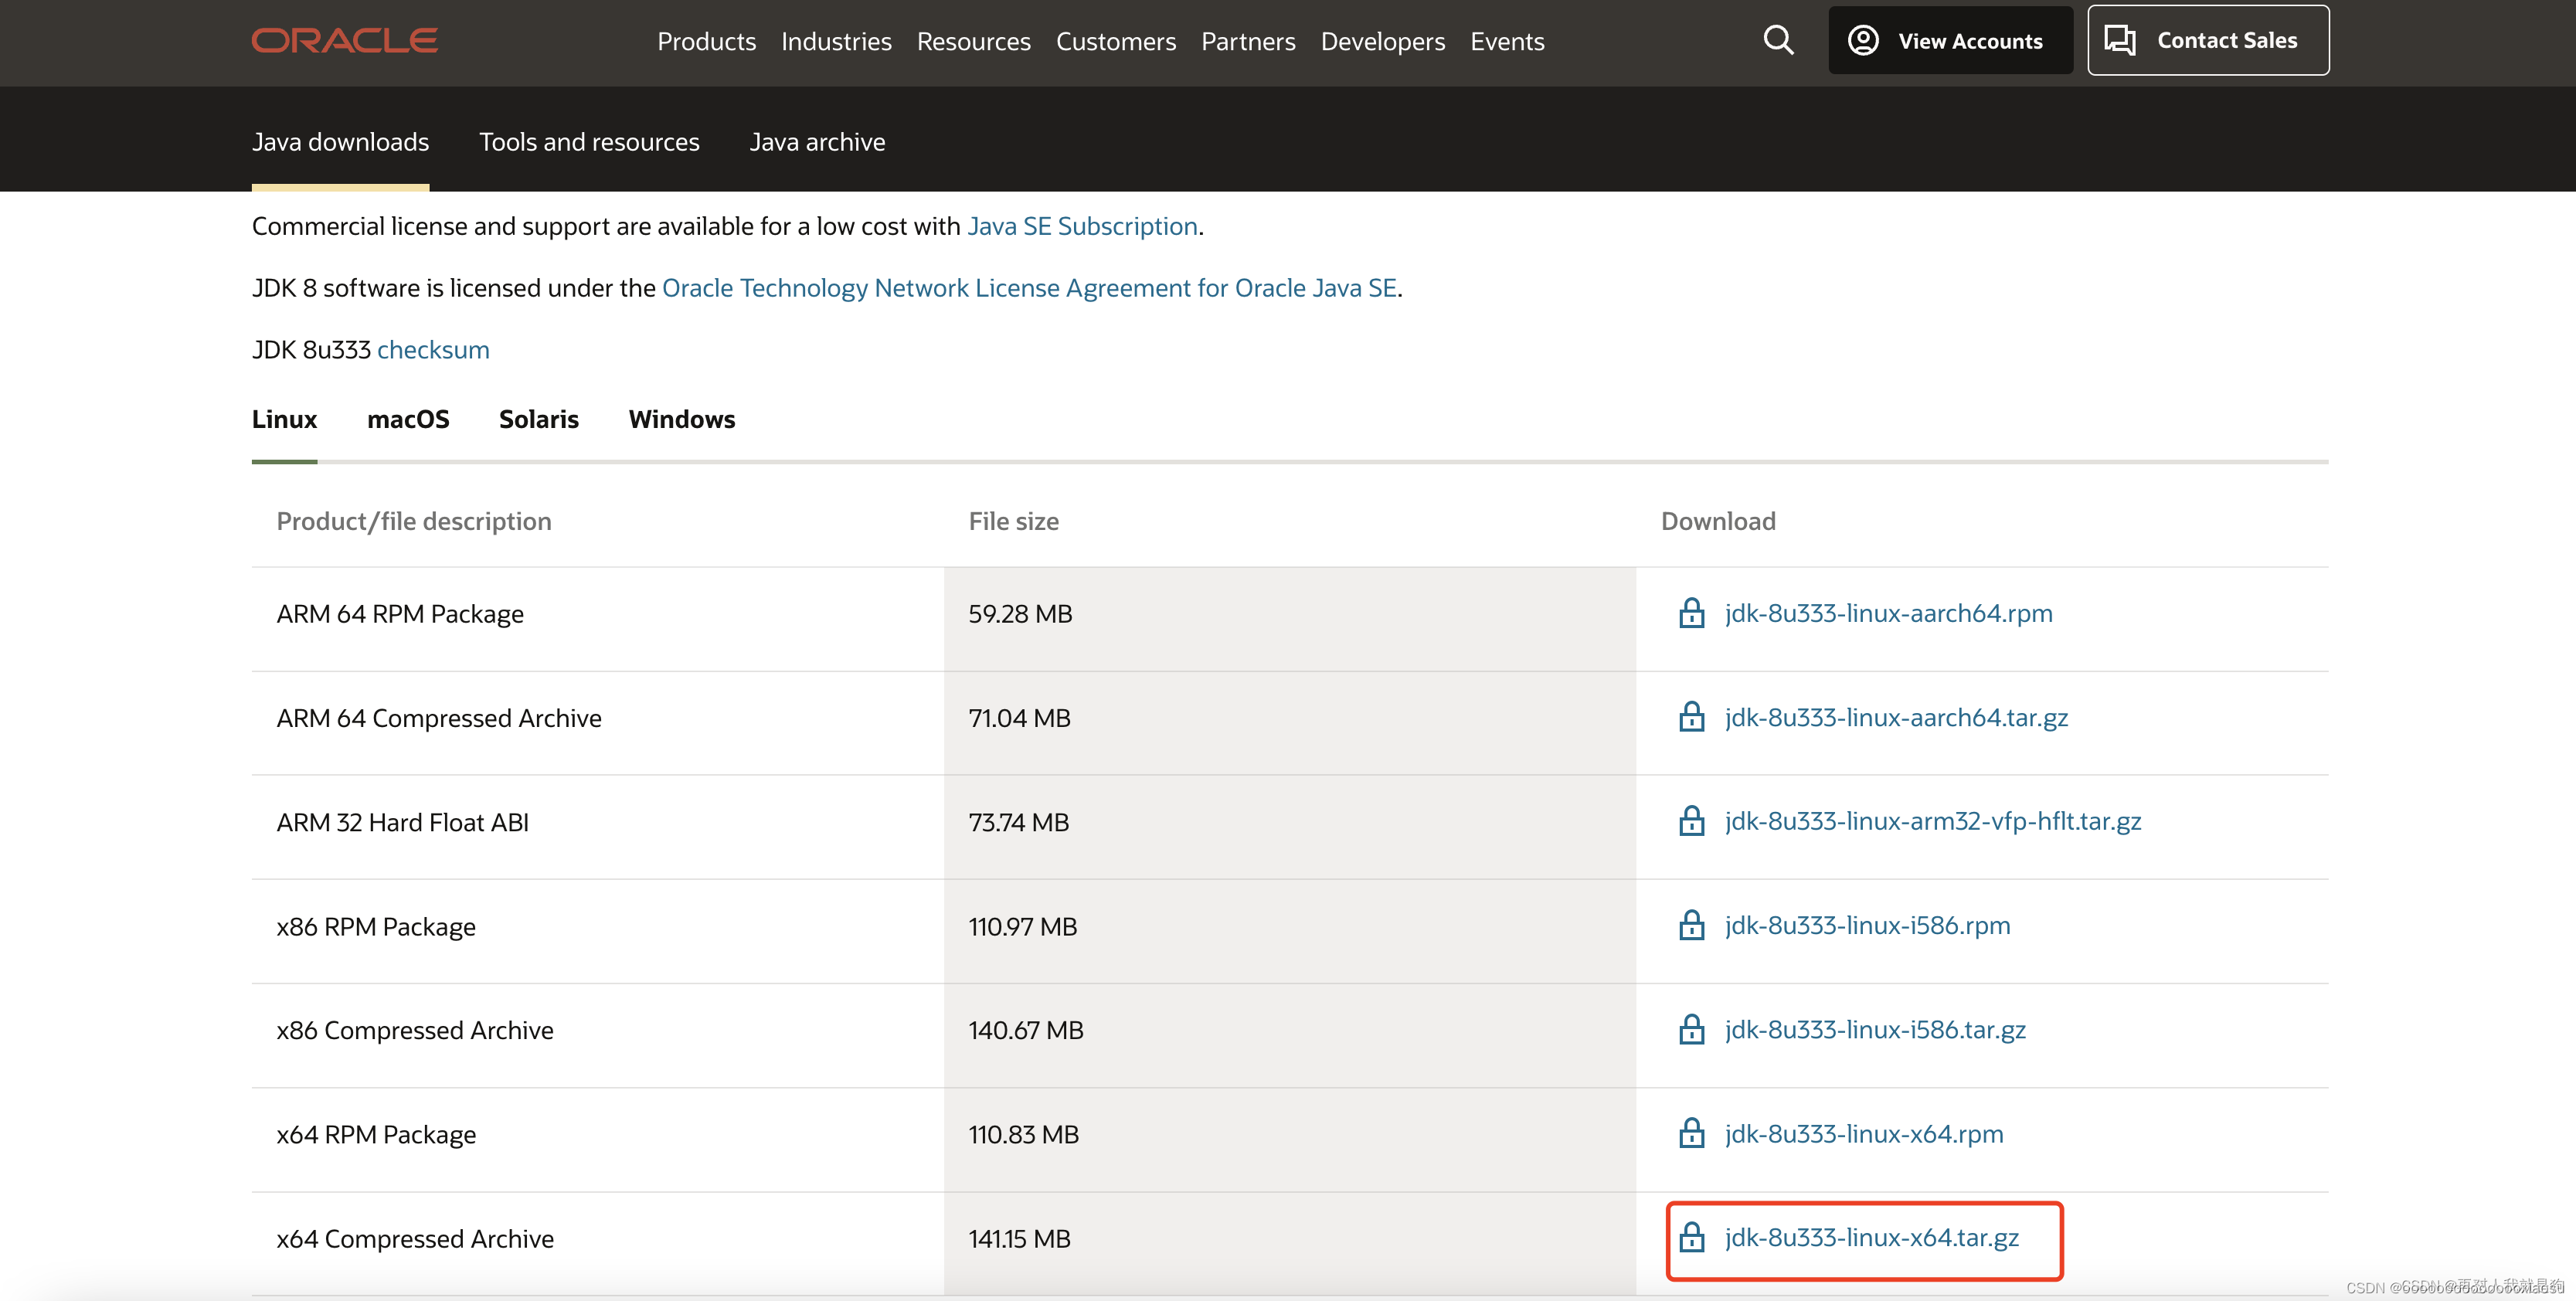
Task: Open the Developers menu
Action: coord(1382,41)
